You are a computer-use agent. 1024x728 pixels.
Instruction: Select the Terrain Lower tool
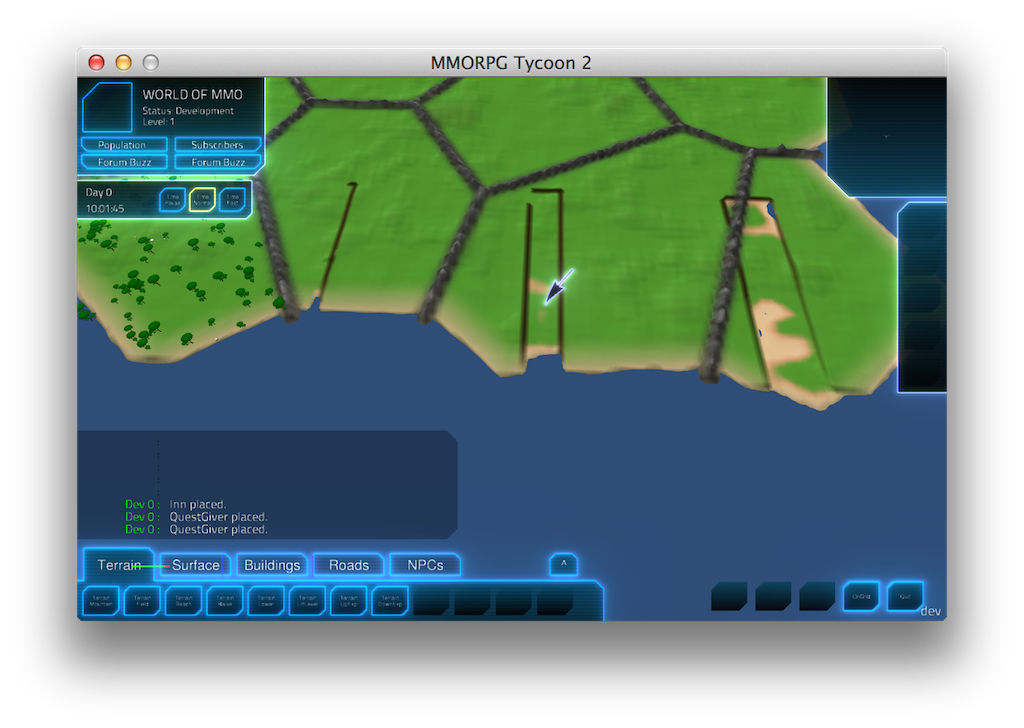[266, 601]
